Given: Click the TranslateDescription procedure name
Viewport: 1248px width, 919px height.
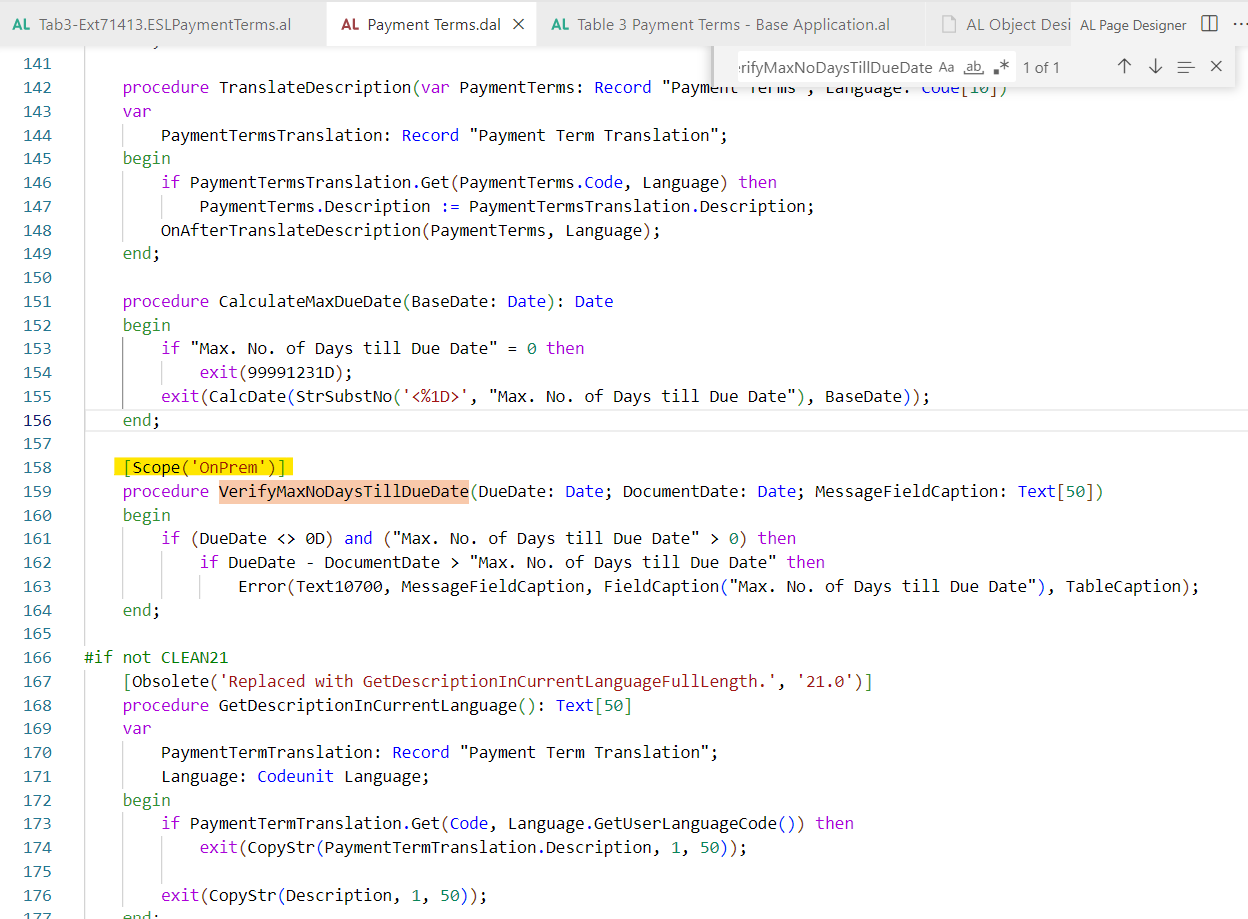Looking at the screenshot, I should click(315, 87).
